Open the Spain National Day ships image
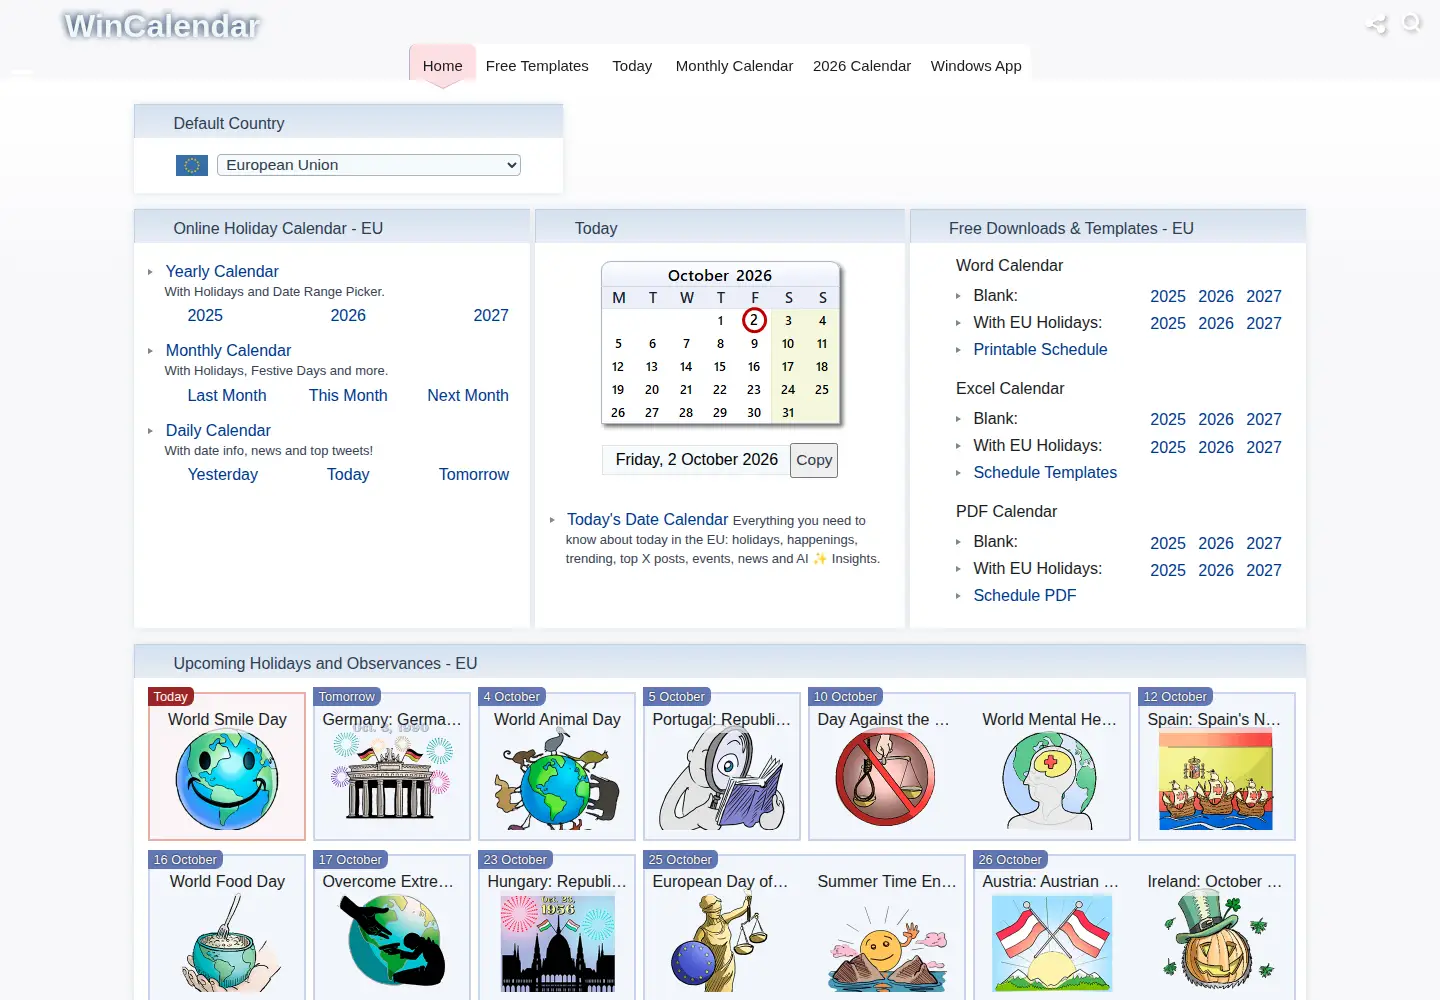 (1216, 780)
